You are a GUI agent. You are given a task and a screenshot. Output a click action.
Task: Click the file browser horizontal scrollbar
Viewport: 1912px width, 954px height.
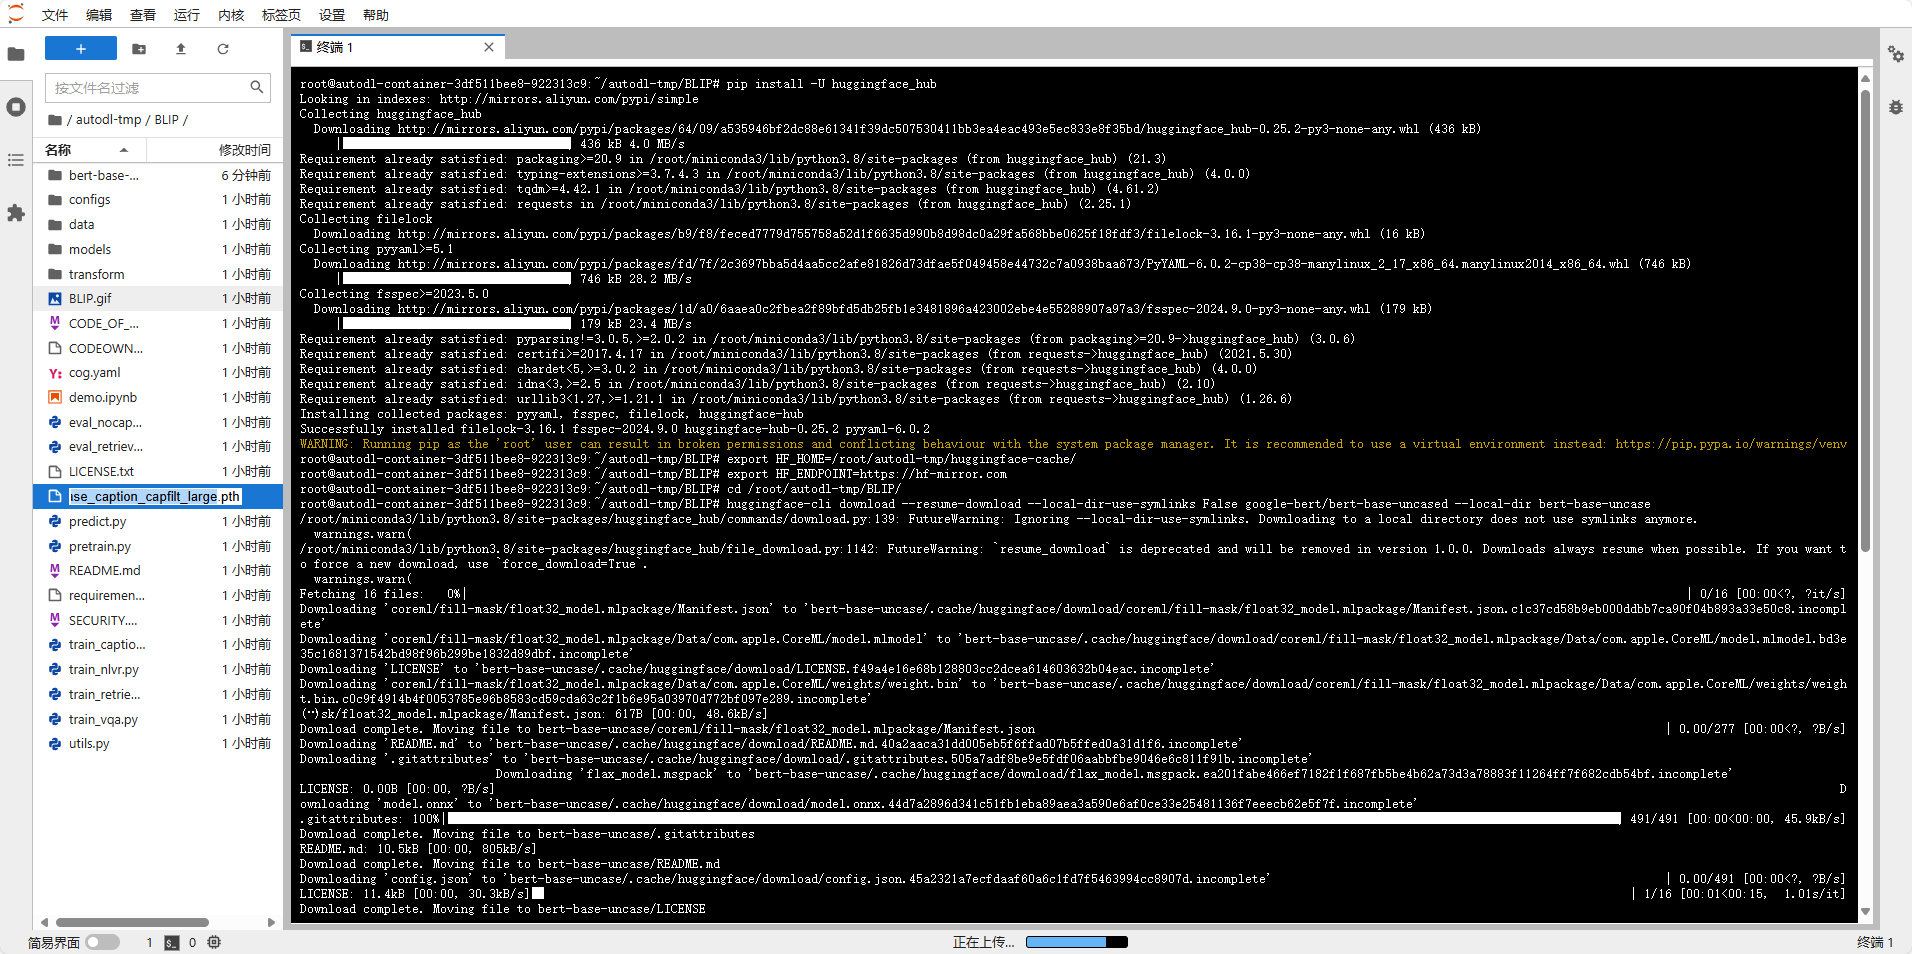click(132, 922)
